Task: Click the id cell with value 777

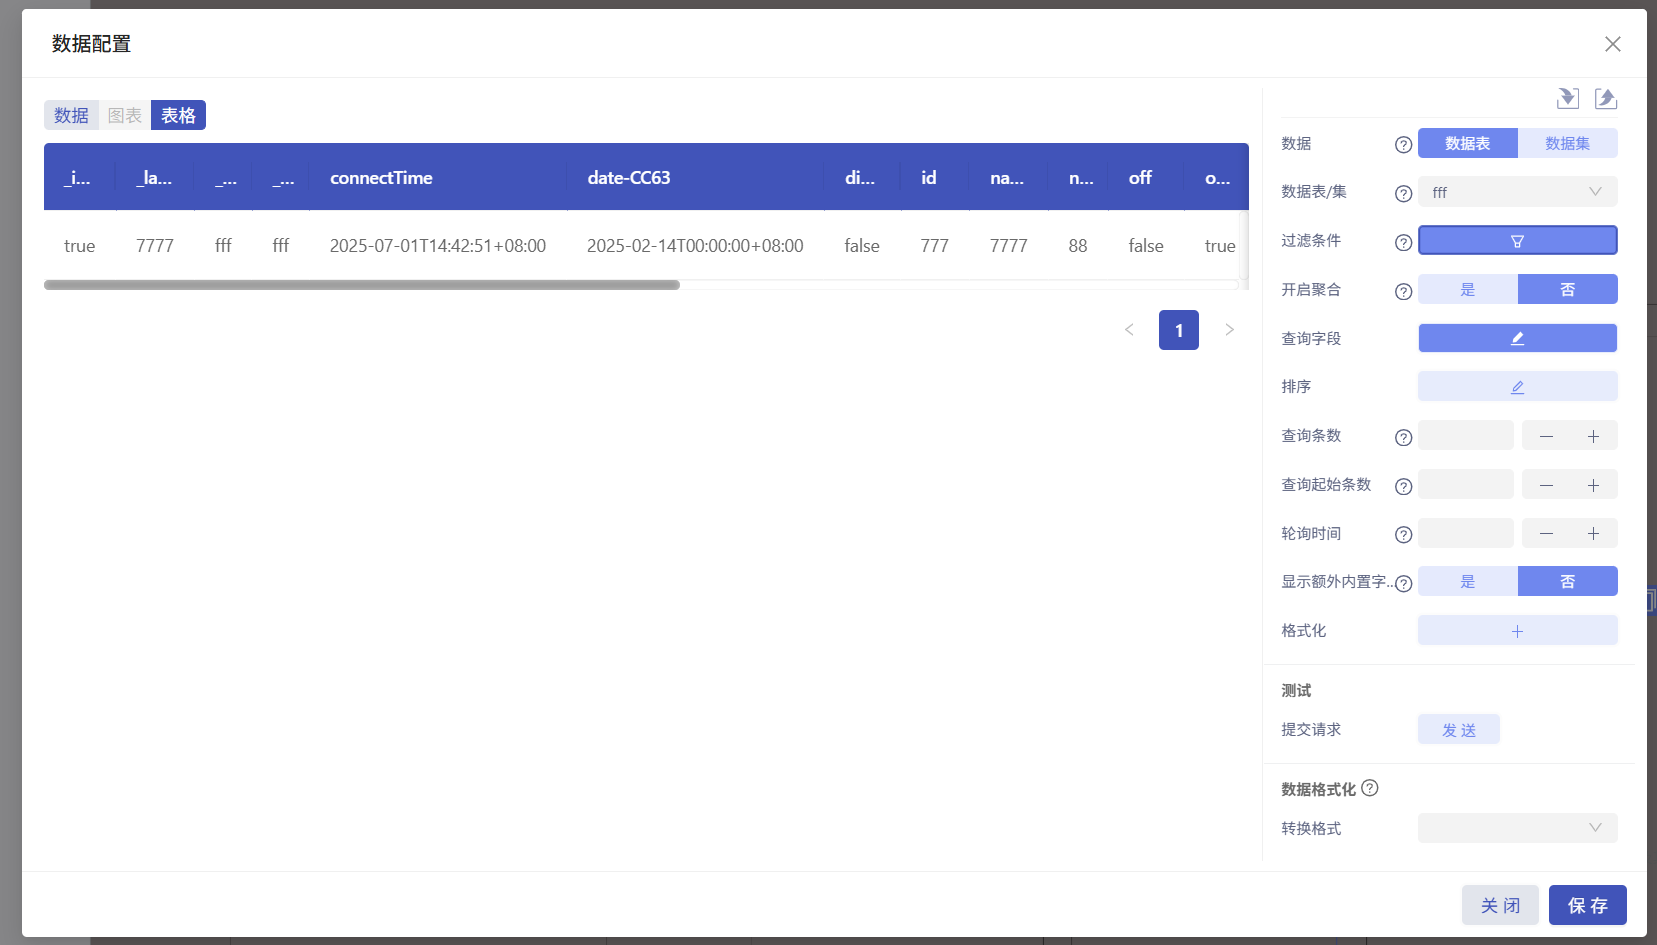Action: 935,246
